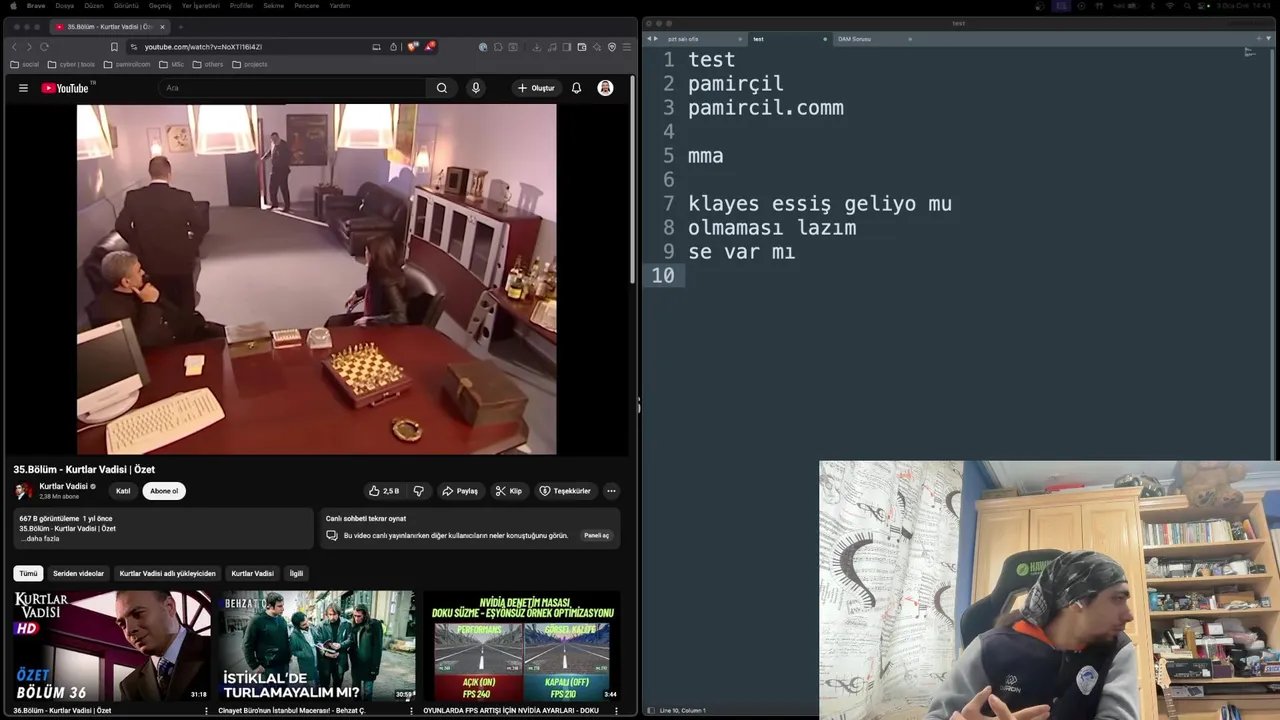Select the Seriden videolar chip
The height and width of the screenshot is (720, 1280).
tap(78, 573)
